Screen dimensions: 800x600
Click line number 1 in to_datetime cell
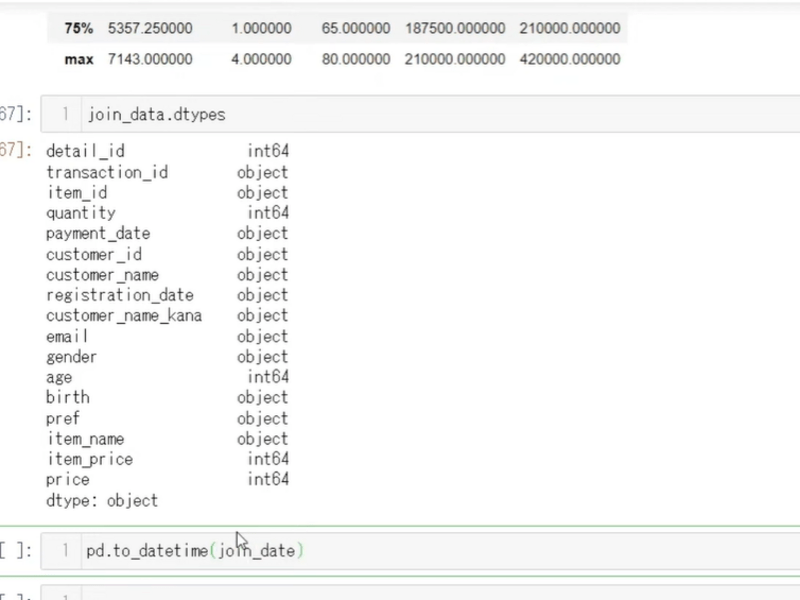click(65, 550)
